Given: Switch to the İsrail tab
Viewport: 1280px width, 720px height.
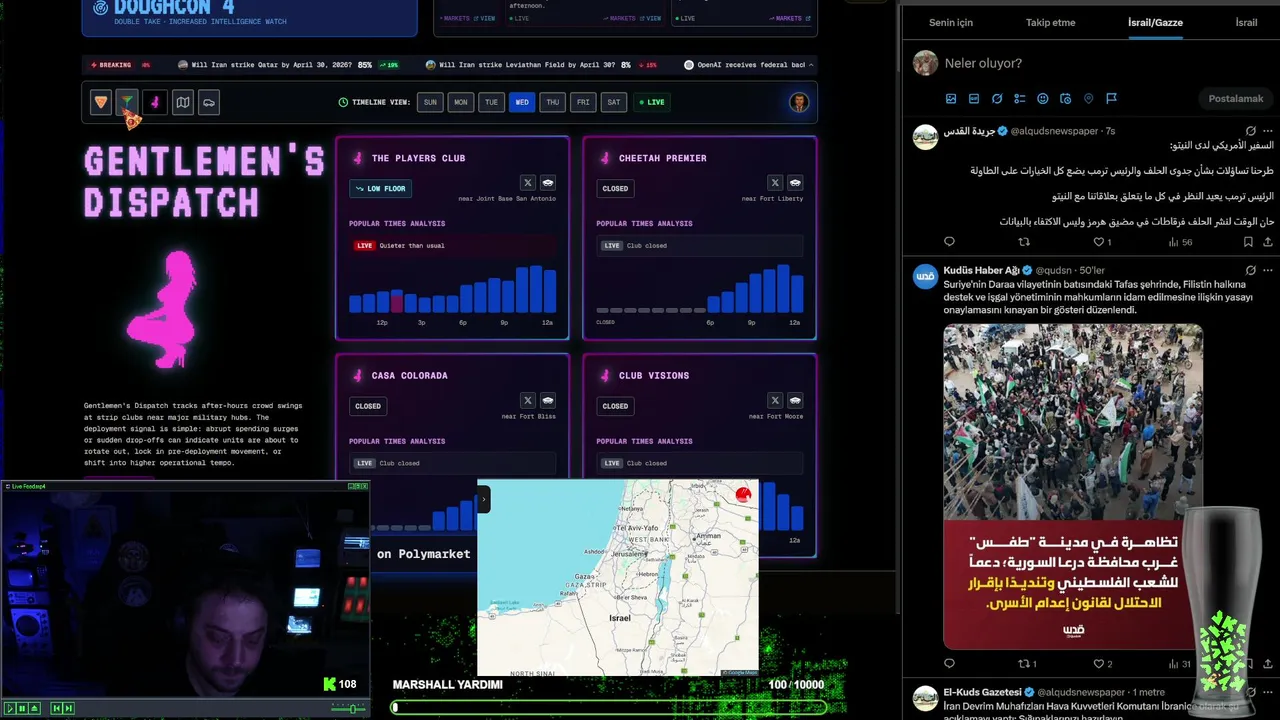Looking at the screenshot, I should click(1246, 22).
